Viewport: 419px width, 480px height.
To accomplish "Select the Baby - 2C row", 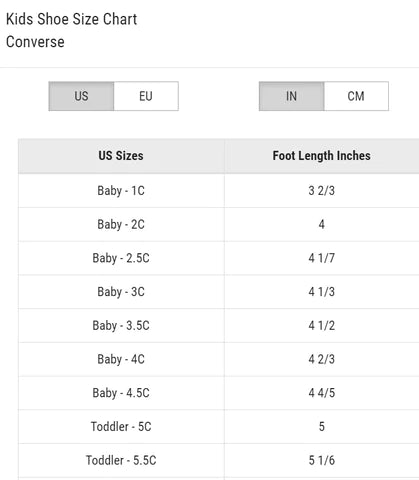I will point(219,224).
